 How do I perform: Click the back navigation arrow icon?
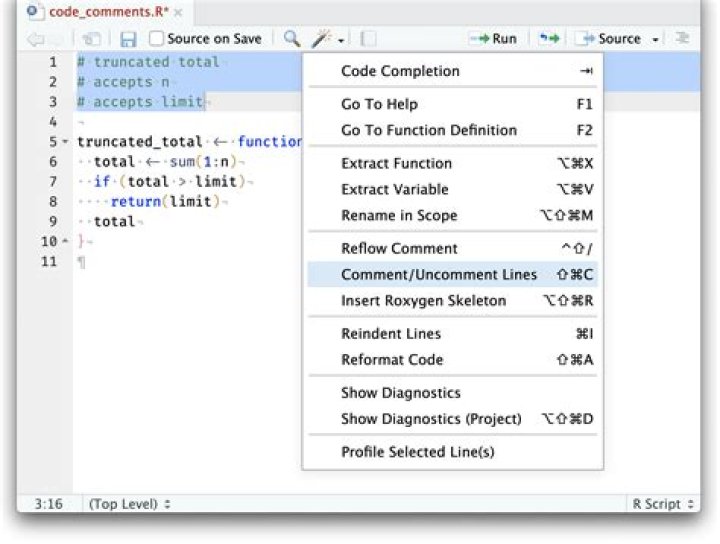(35, 39)
